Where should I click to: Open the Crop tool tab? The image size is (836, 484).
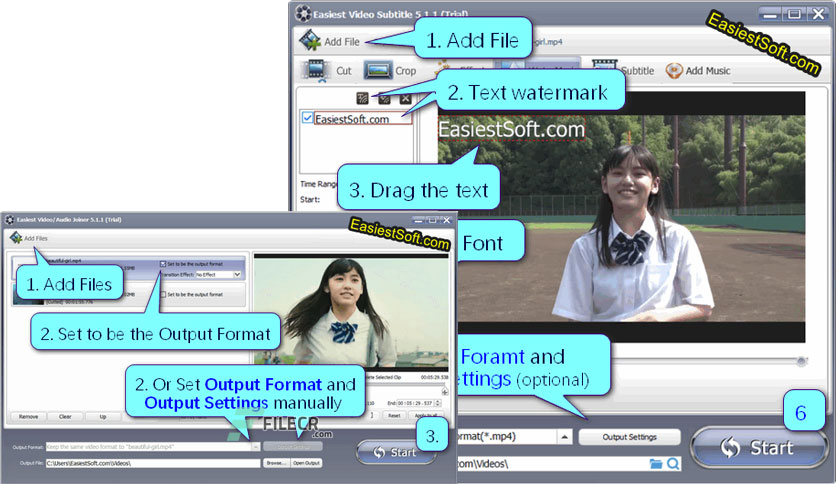(x=390, y=70)
